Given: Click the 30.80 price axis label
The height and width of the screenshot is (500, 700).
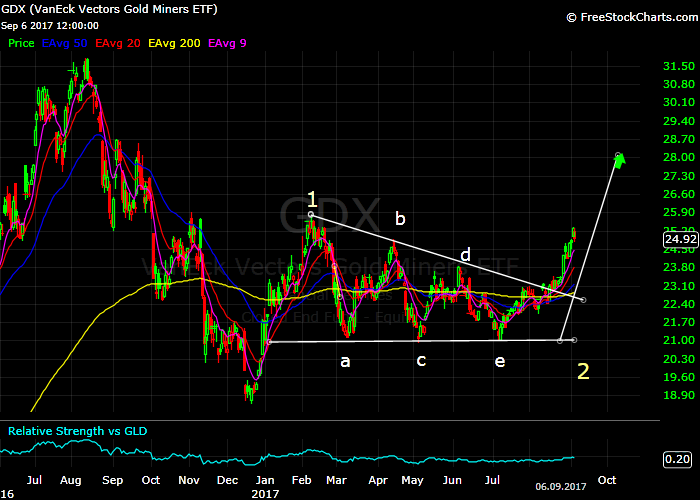Looking at the screenshot, I should click(x=679, y=84).
